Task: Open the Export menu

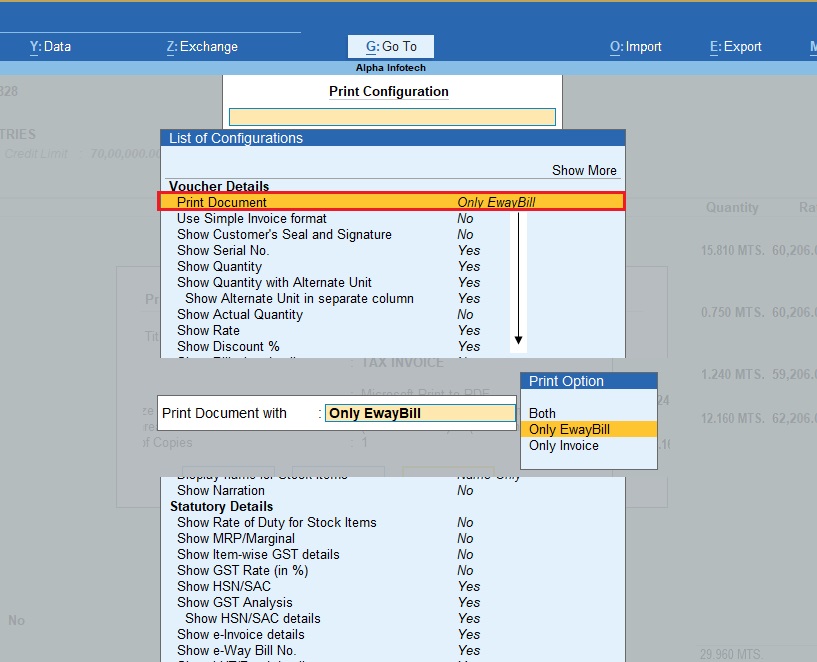Action: 735,46
